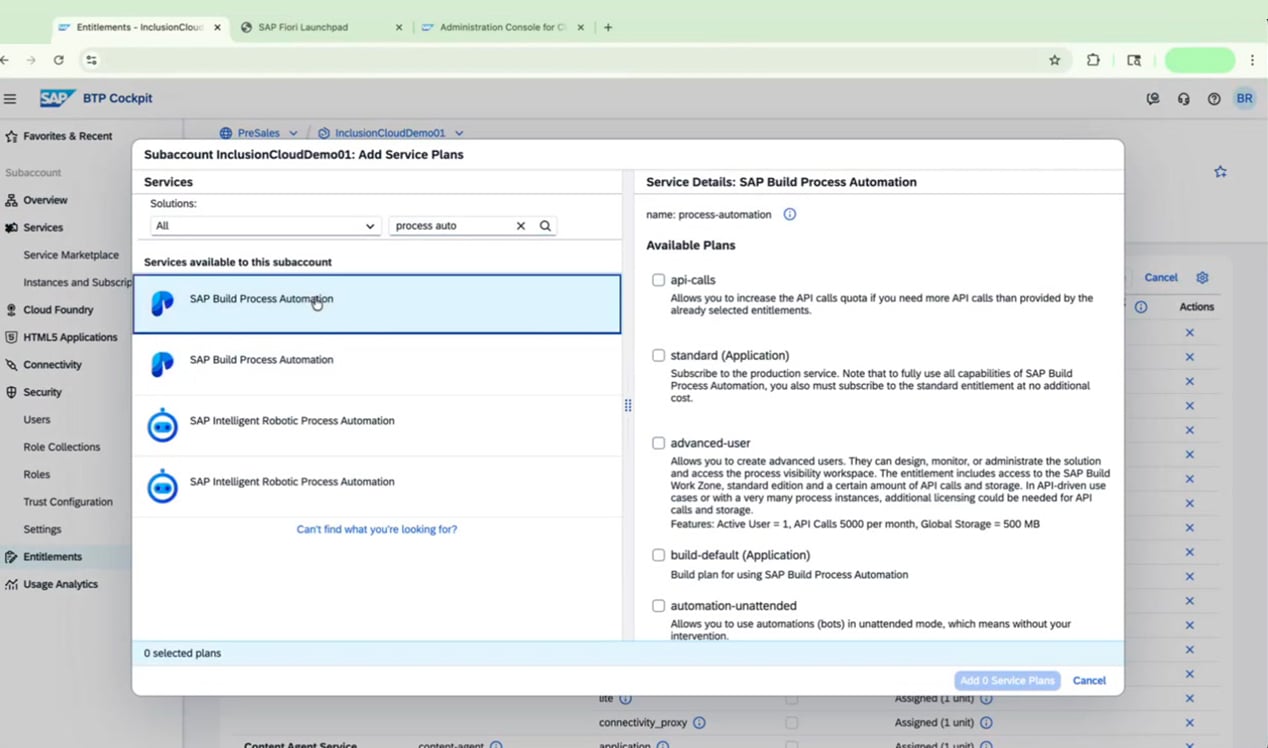Screen dimensions: 1268x748
Task: Expand the PreSales breadcrumb dropdown
Action: 293,133
